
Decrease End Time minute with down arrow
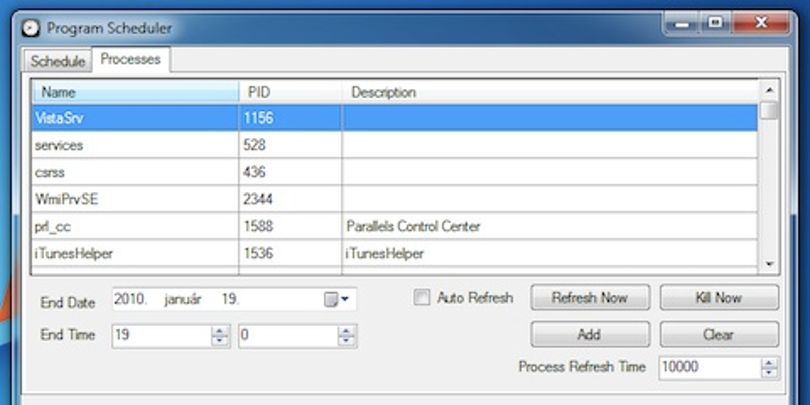point(347,341)
